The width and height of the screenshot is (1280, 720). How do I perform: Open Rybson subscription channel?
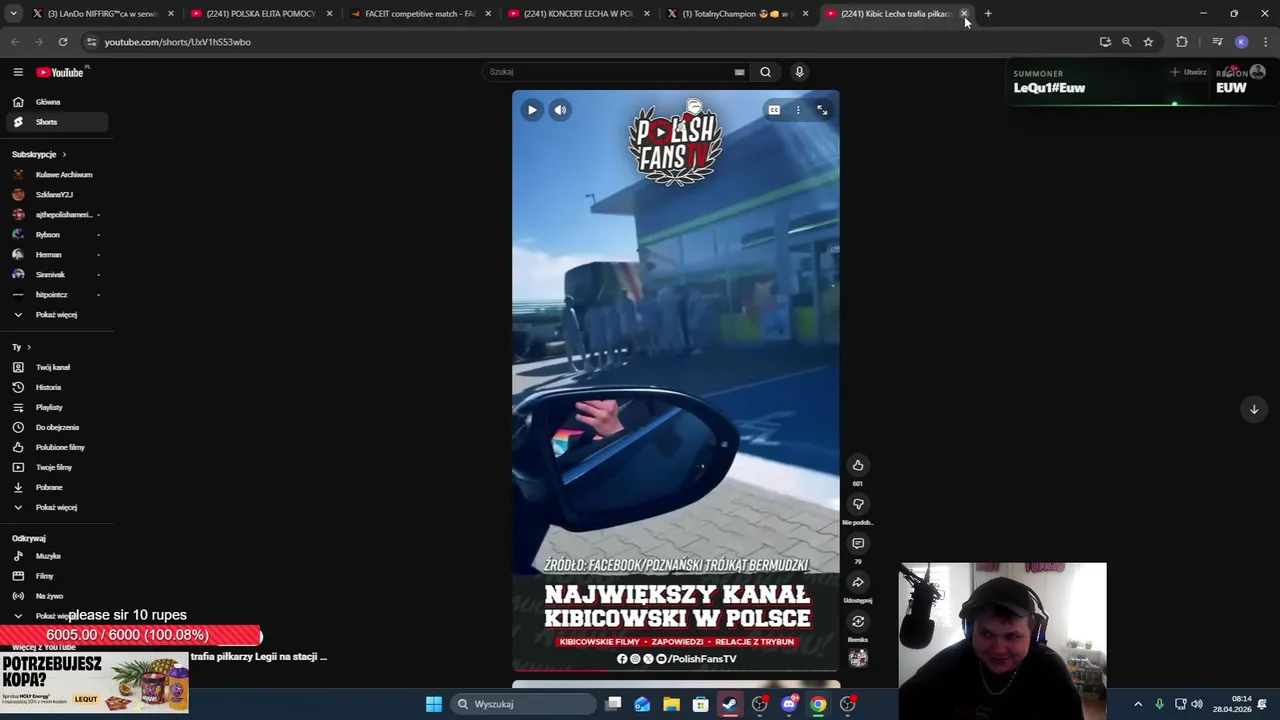coord(55,234)
